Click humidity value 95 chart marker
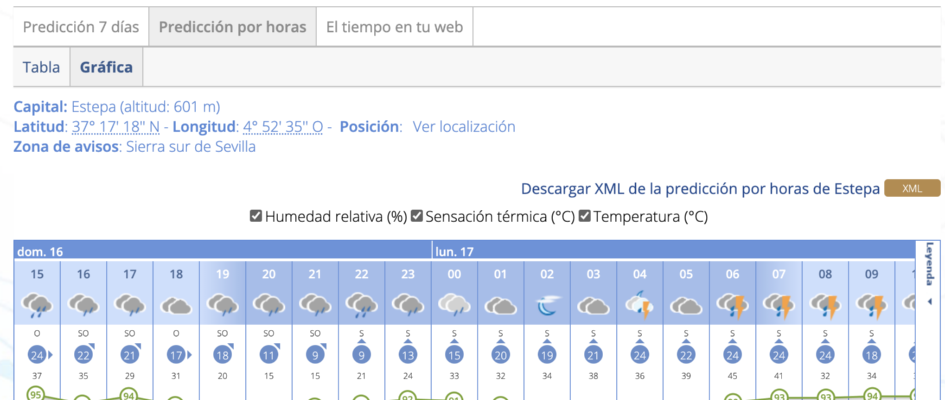The height and width of the screenshot is (400, 945). click(x=37, y=396)
